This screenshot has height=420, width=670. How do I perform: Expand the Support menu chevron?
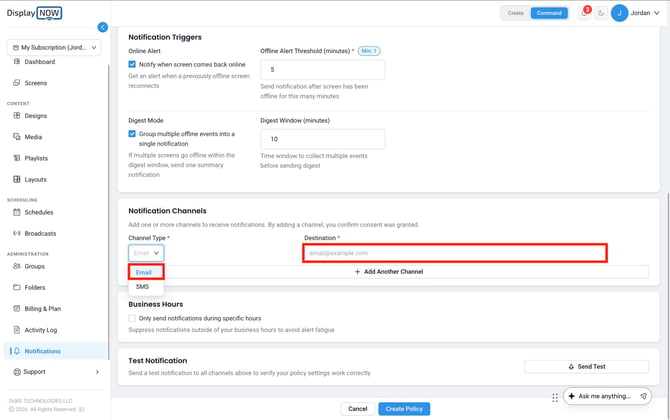click(97, 372)
